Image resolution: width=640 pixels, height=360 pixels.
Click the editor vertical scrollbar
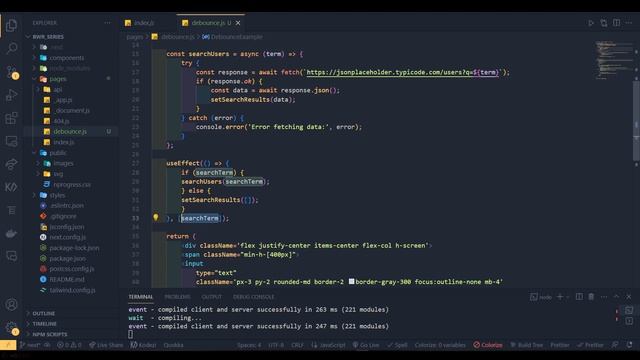(x=636, y=120)
